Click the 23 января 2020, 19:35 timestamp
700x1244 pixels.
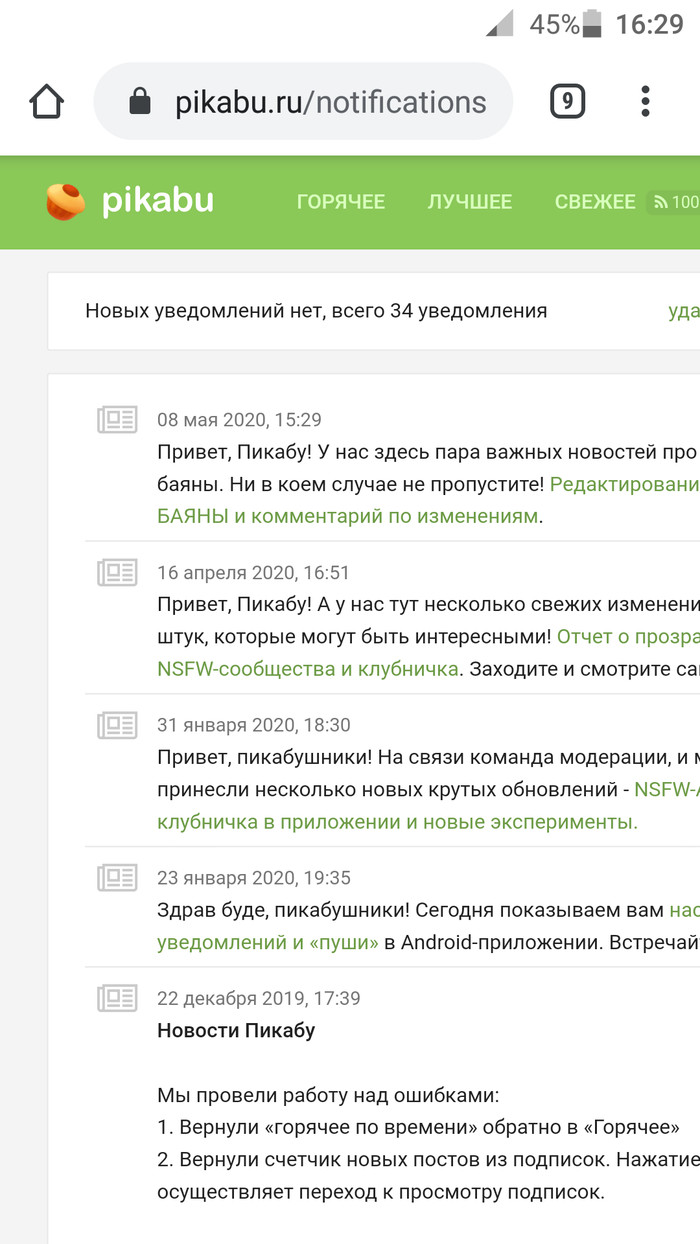pyautogui.click(x=254, y=878)
